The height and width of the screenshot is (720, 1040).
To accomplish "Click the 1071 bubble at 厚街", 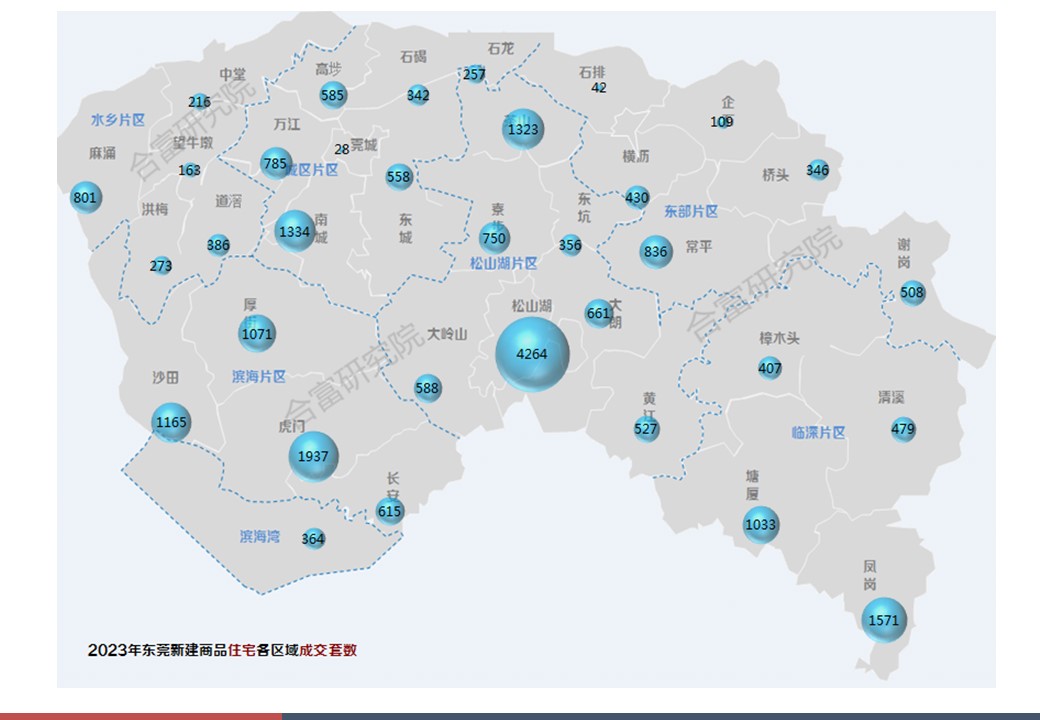I will pos(257,334).
